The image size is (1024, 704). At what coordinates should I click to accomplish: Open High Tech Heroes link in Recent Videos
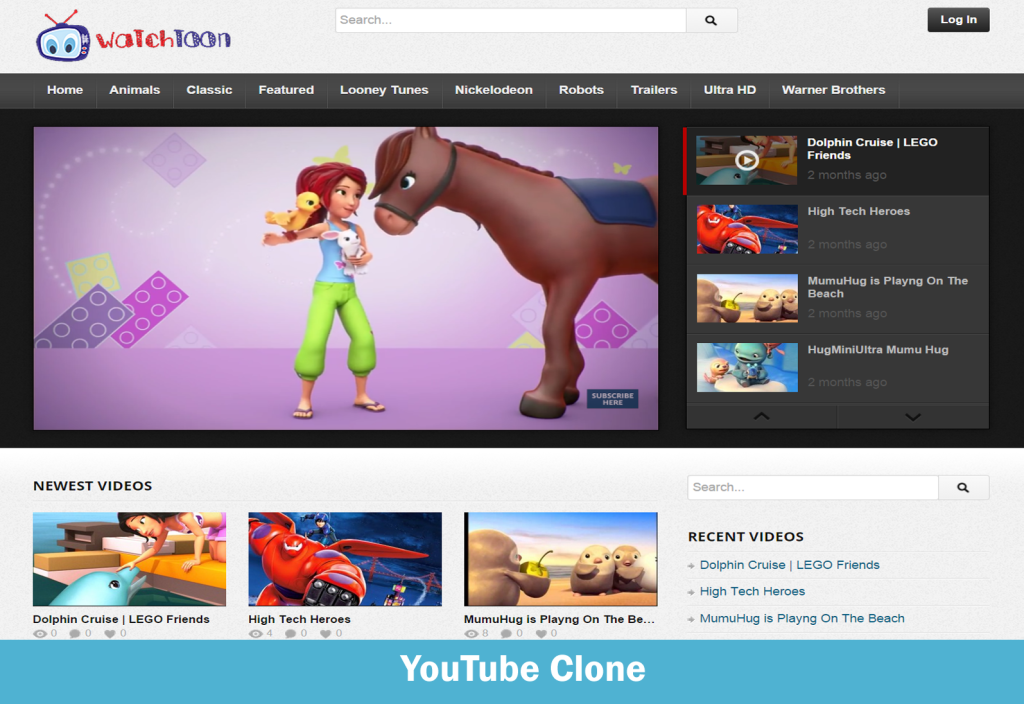coord(752,592)
